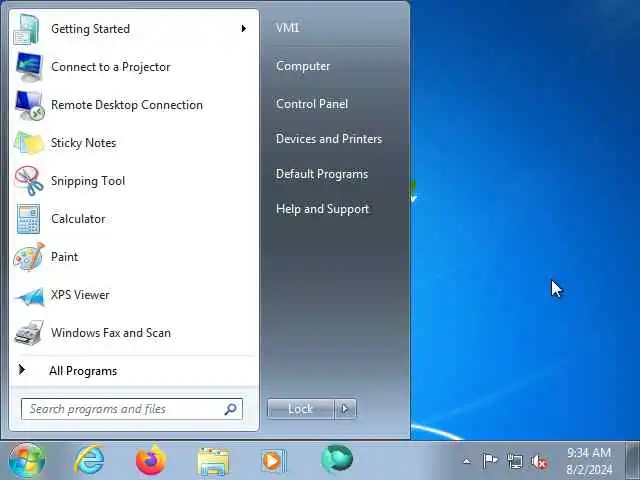Image resolution: width=640 pixels, height=480 pixels.
Task: Click the search magnifier icon
Action: click(x=231, y=409)
